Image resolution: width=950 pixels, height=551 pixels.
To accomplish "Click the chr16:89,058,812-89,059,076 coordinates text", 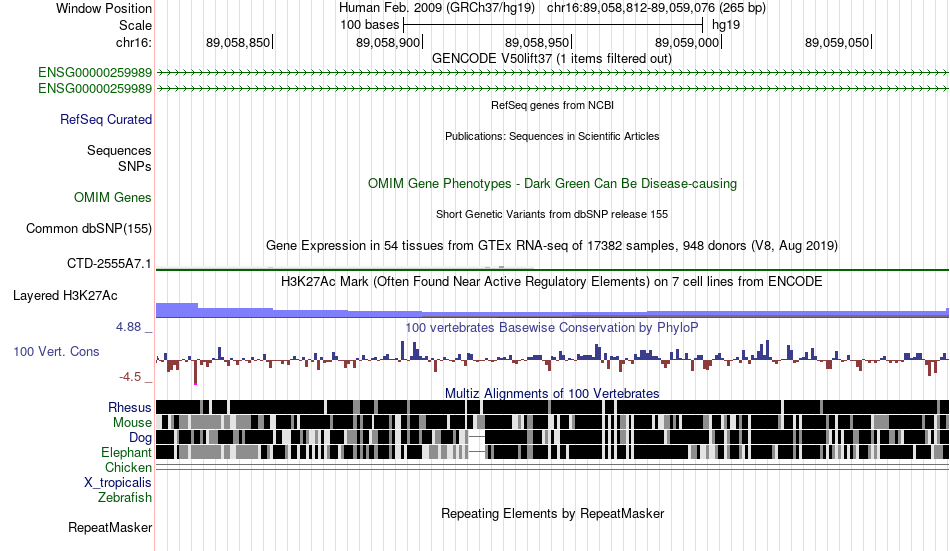I will (x=656, y=8).
